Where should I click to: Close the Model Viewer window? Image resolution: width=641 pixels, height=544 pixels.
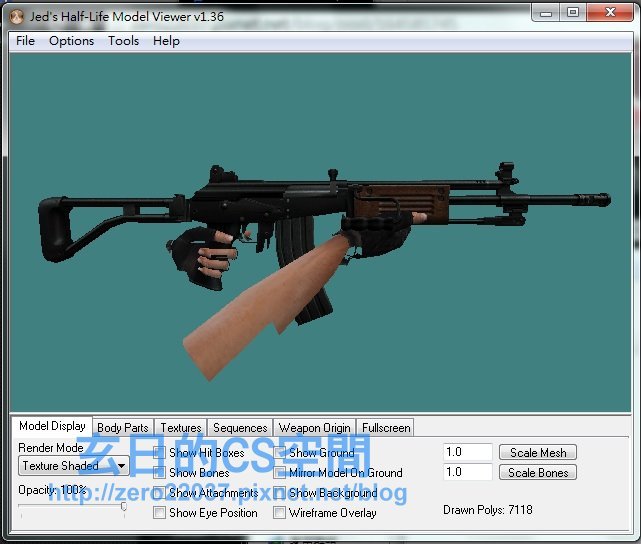pos(610,13)
